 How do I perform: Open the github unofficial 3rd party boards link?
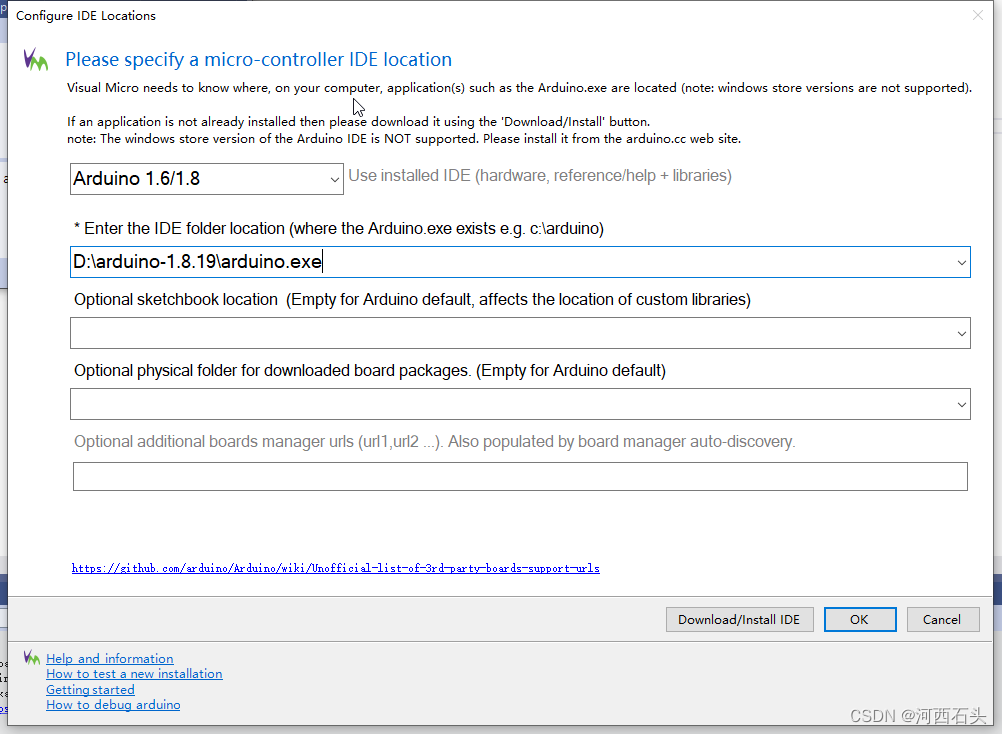[335, 568]
